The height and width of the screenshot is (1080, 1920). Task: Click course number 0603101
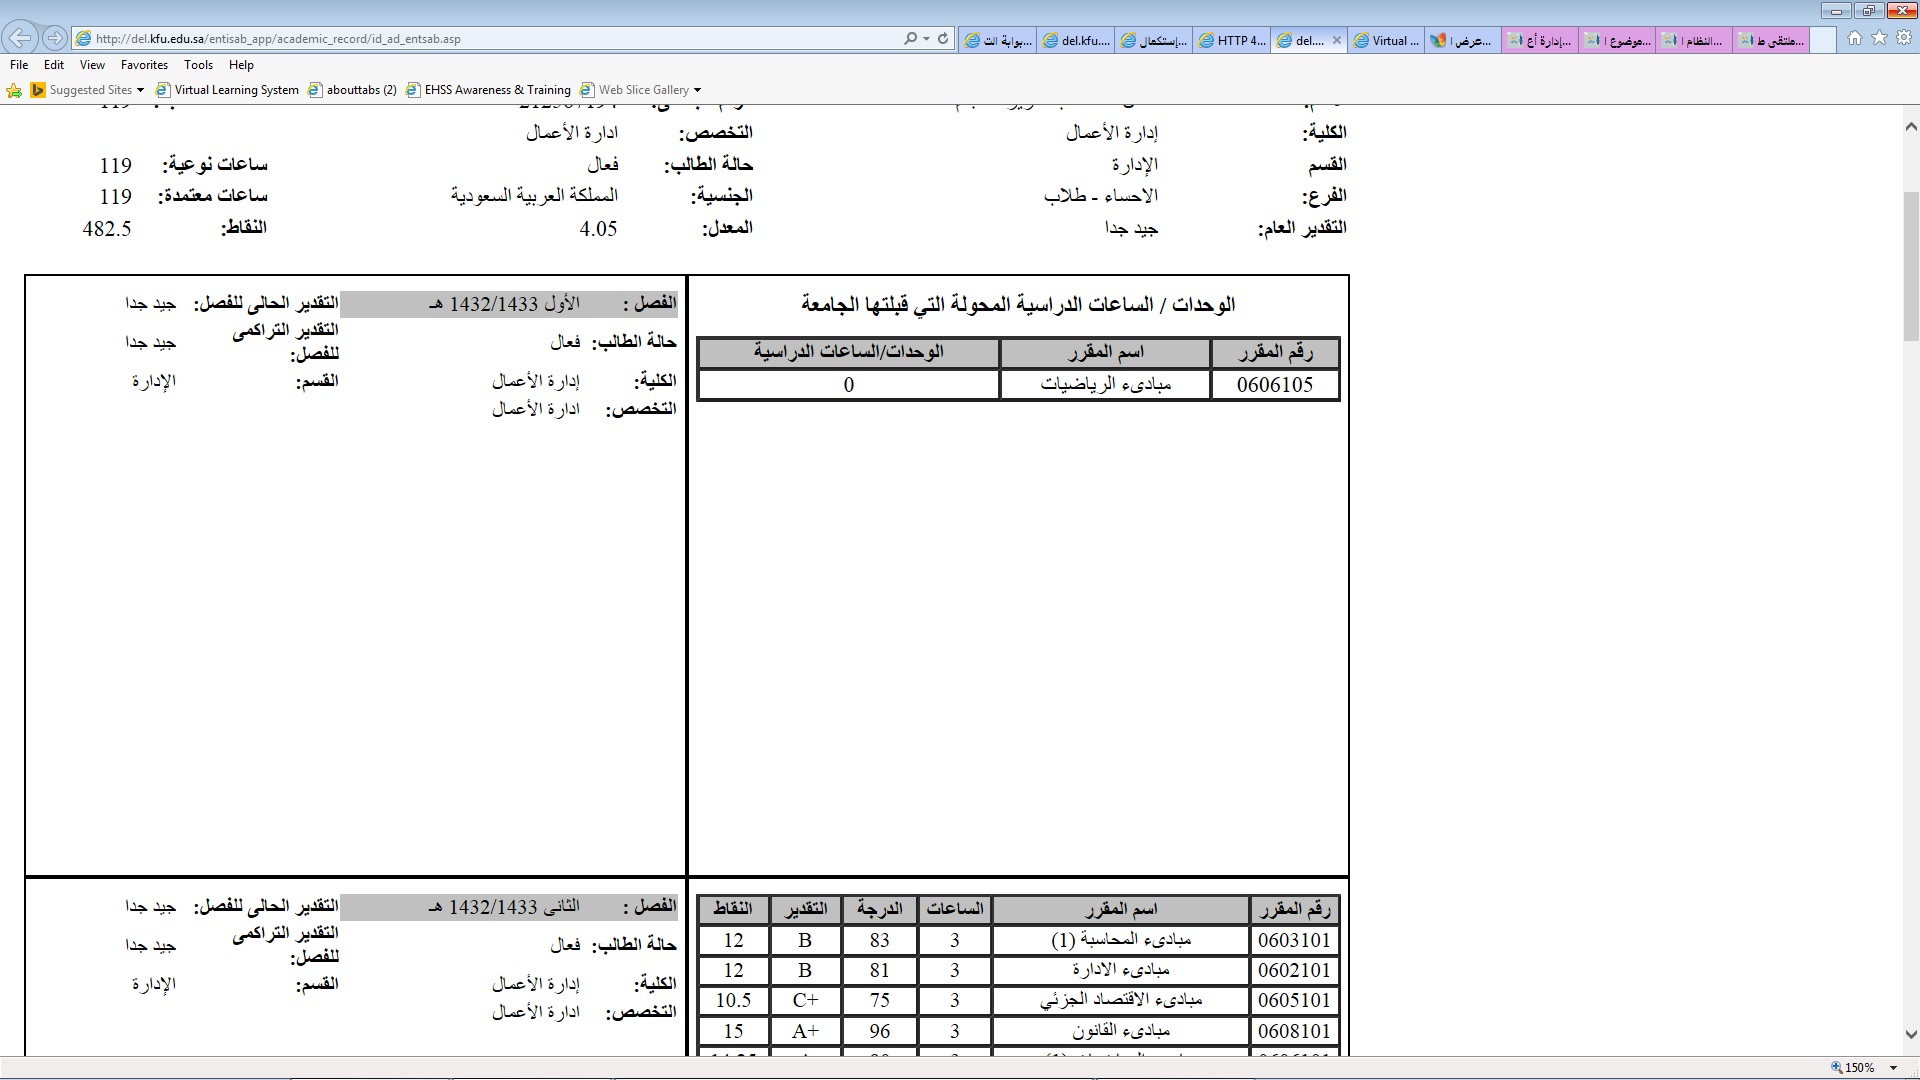(x=1294, y=940)
